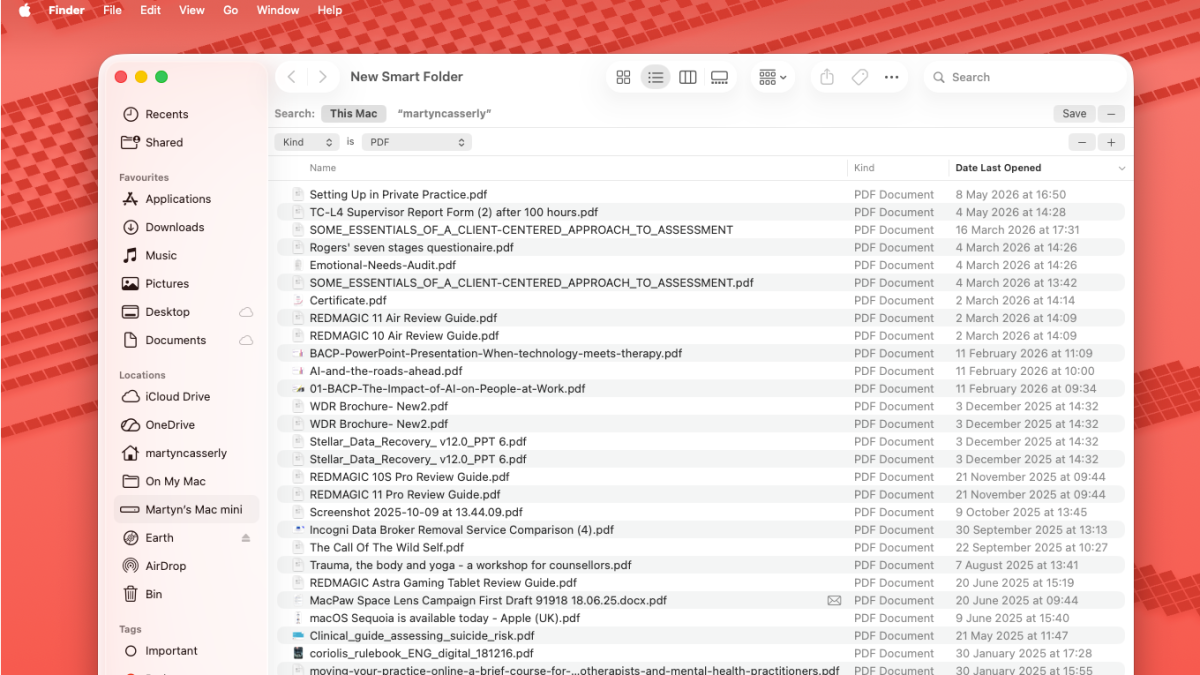This screenshot has height=675, width=1200.
Task: Add a new search criteria row
Action: click(x=1111, y=142)
